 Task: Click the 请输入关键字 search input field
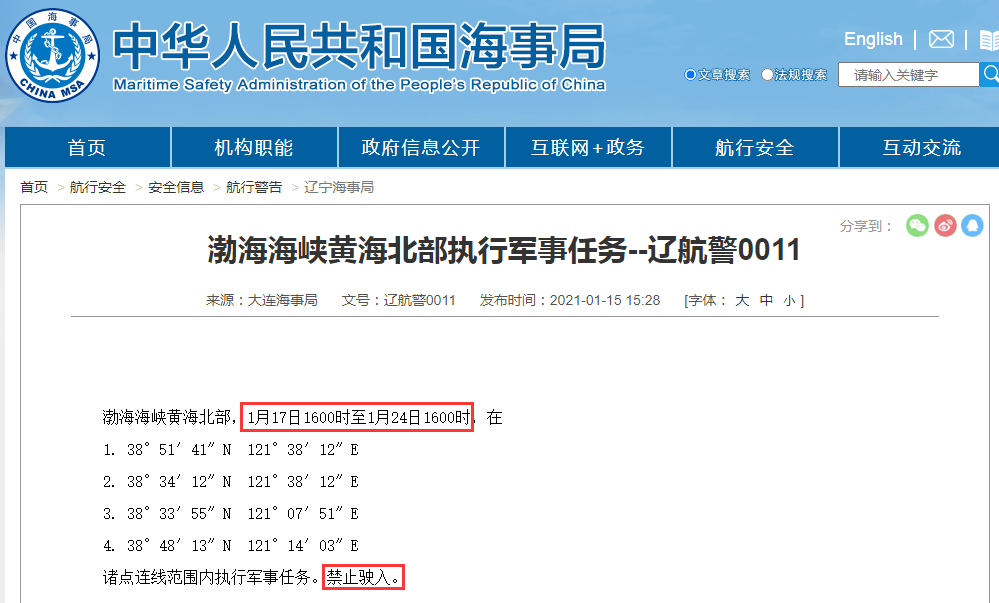[908, 74]
